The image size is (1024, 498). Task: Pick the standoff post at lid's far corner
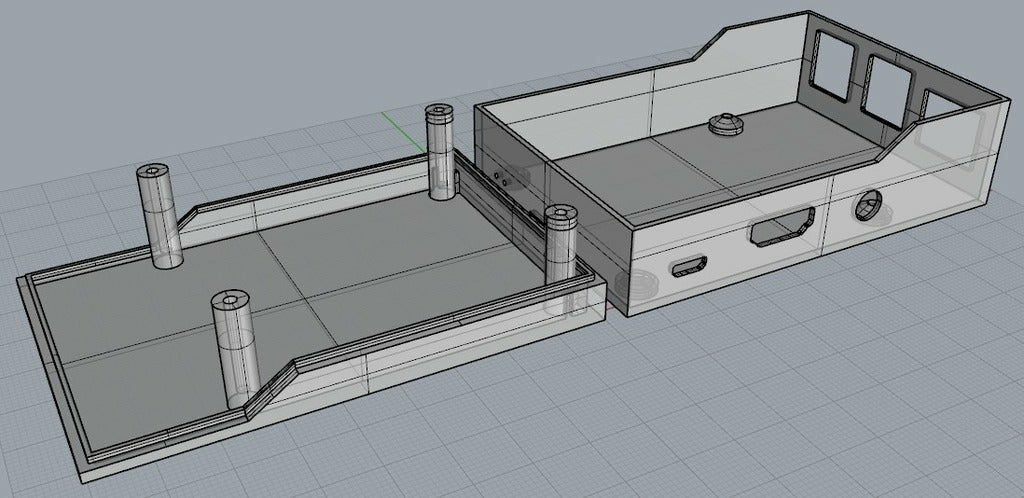point(440,152)
